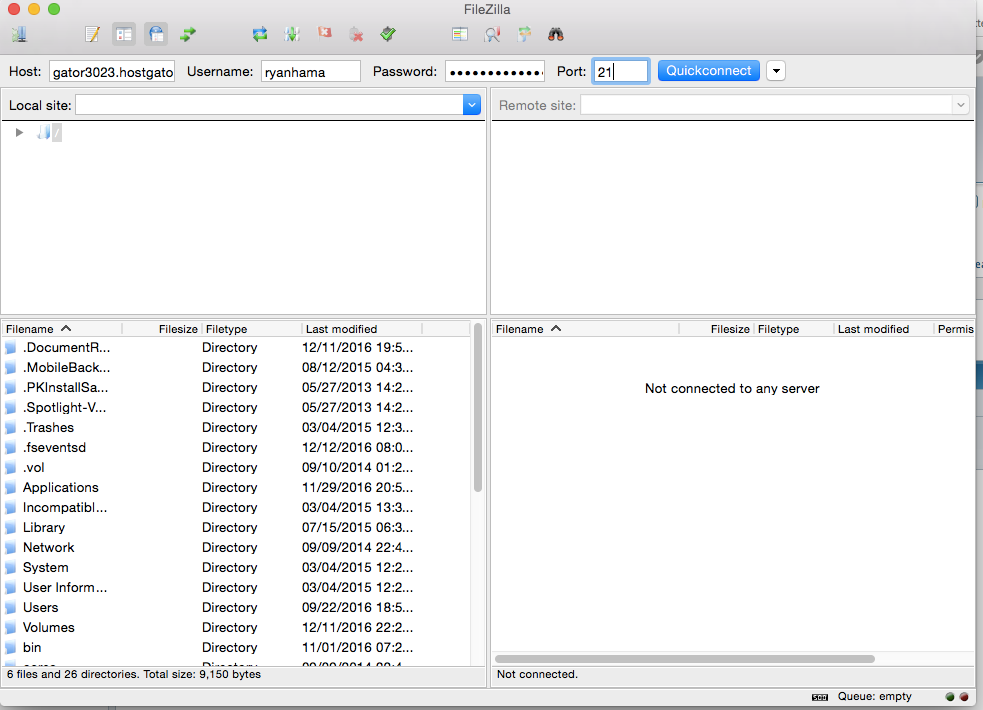
Task: Search for files with the binoculars icon
Action: pos(556,34)
